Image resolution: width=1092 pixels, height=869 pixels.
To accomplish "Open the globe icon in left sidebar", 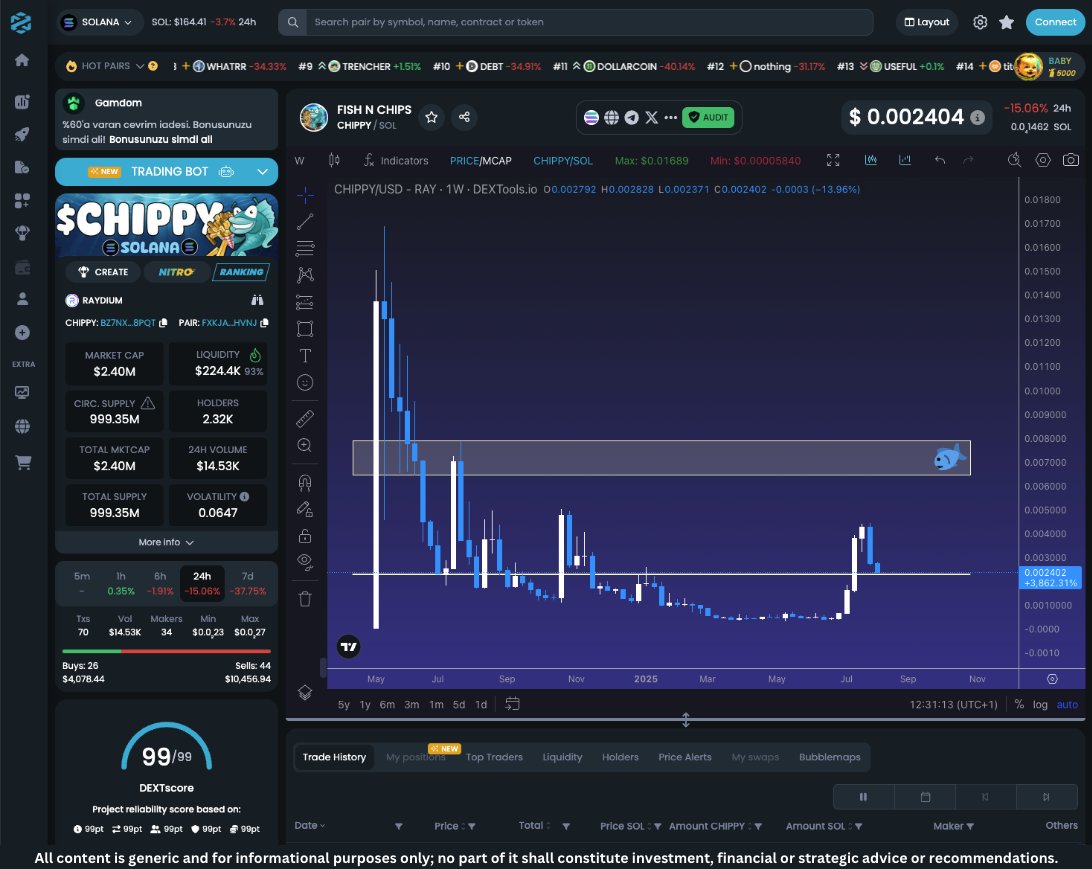I will 22,426.
